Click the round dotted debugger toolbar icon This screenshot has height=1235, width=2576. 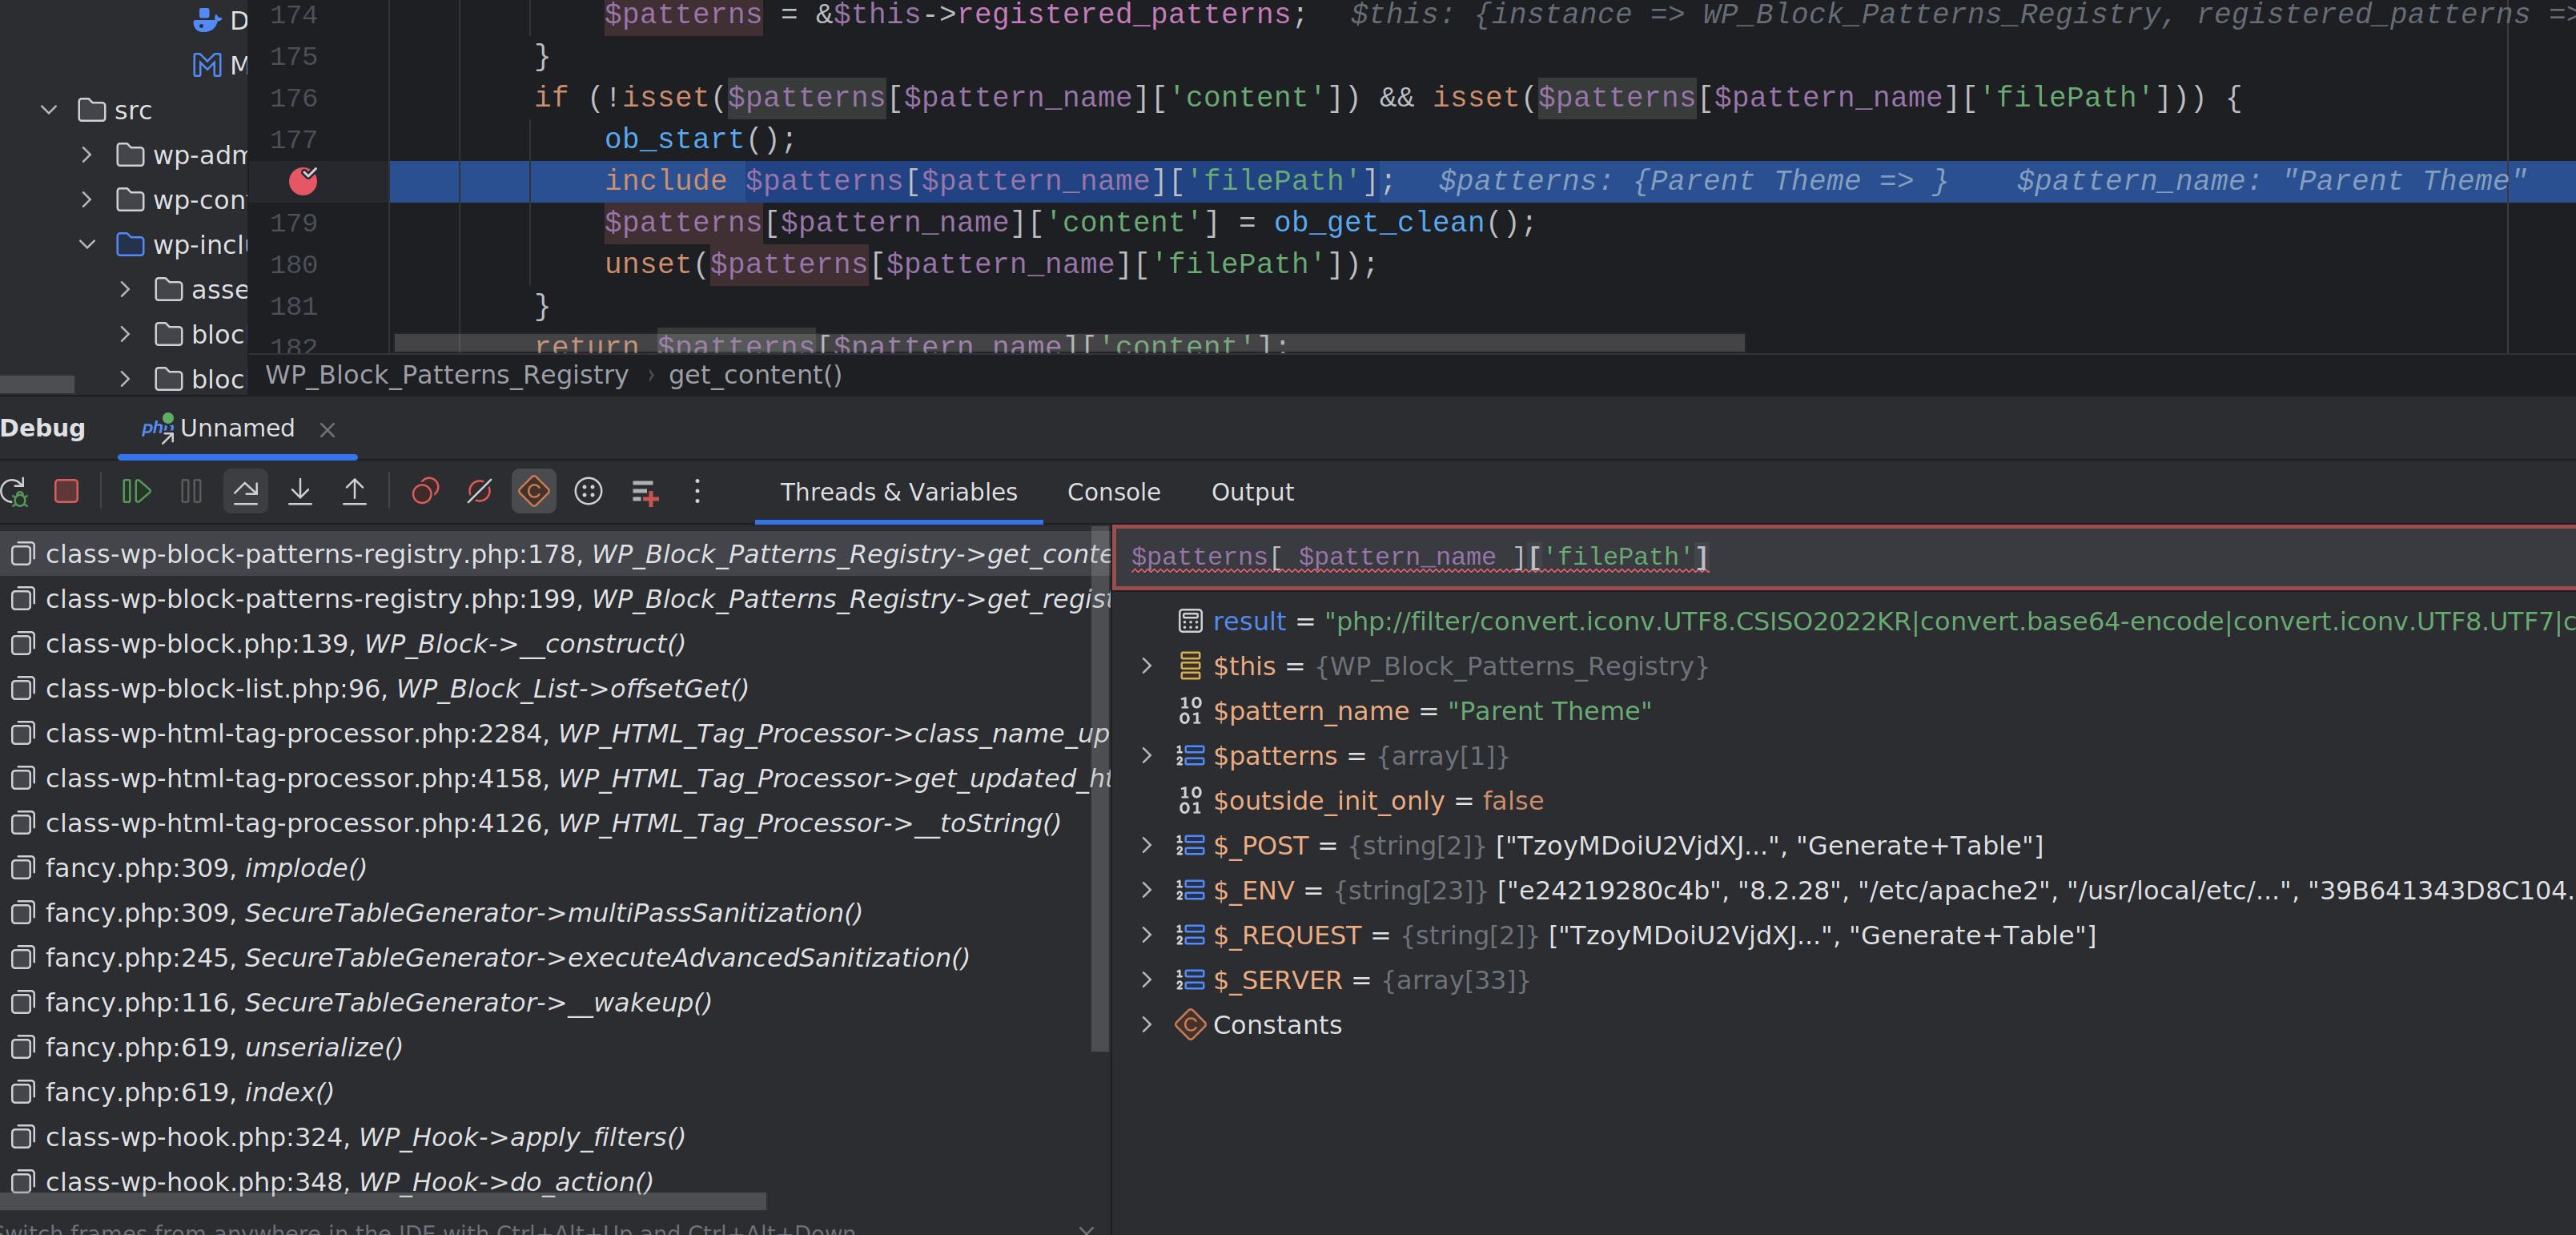(589, 492)
